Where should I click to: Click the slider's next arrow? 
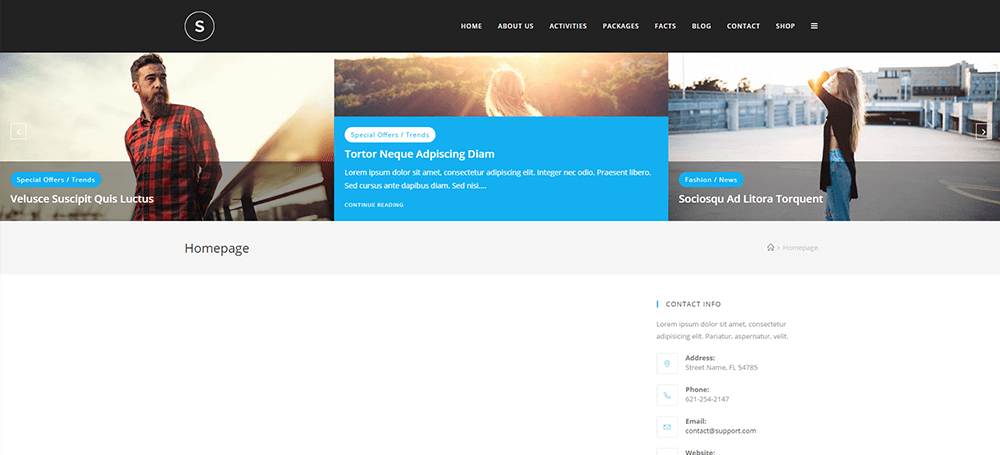click(x=982, y=130)
